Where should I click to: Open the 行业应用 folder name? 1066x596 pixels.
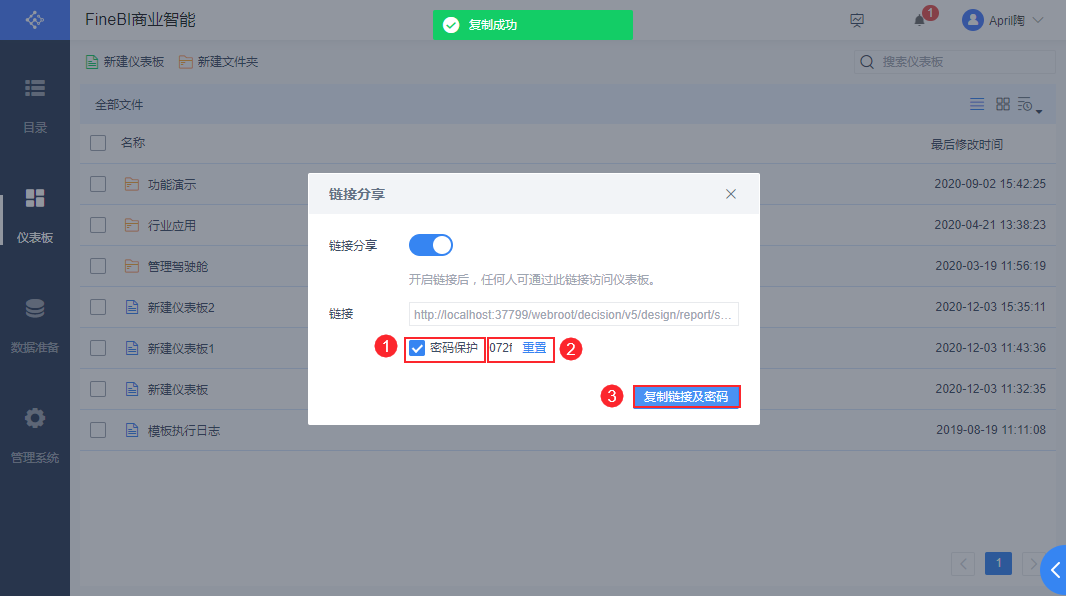172,226
